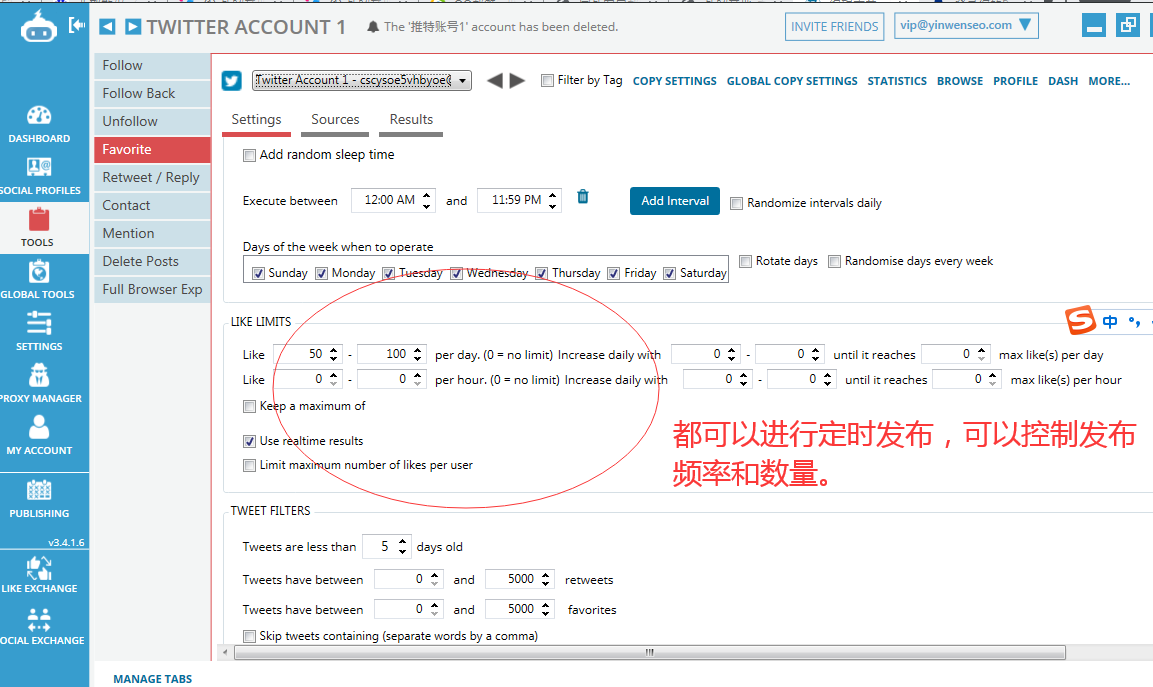Open the Twitter Account 1 selector dropdown

pyautogui.click(x=462, y=81)
